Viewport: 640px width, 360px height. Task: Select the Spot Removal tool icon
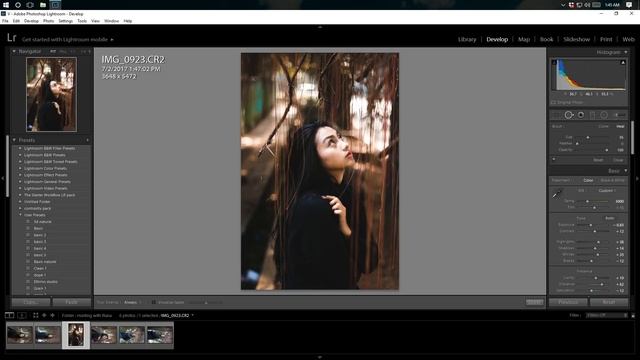pos(569,115)
